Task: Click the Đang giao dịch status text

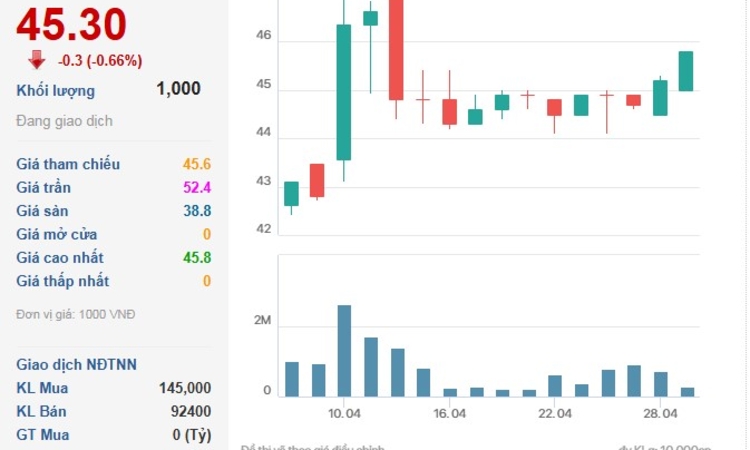Action: point(64,121)
